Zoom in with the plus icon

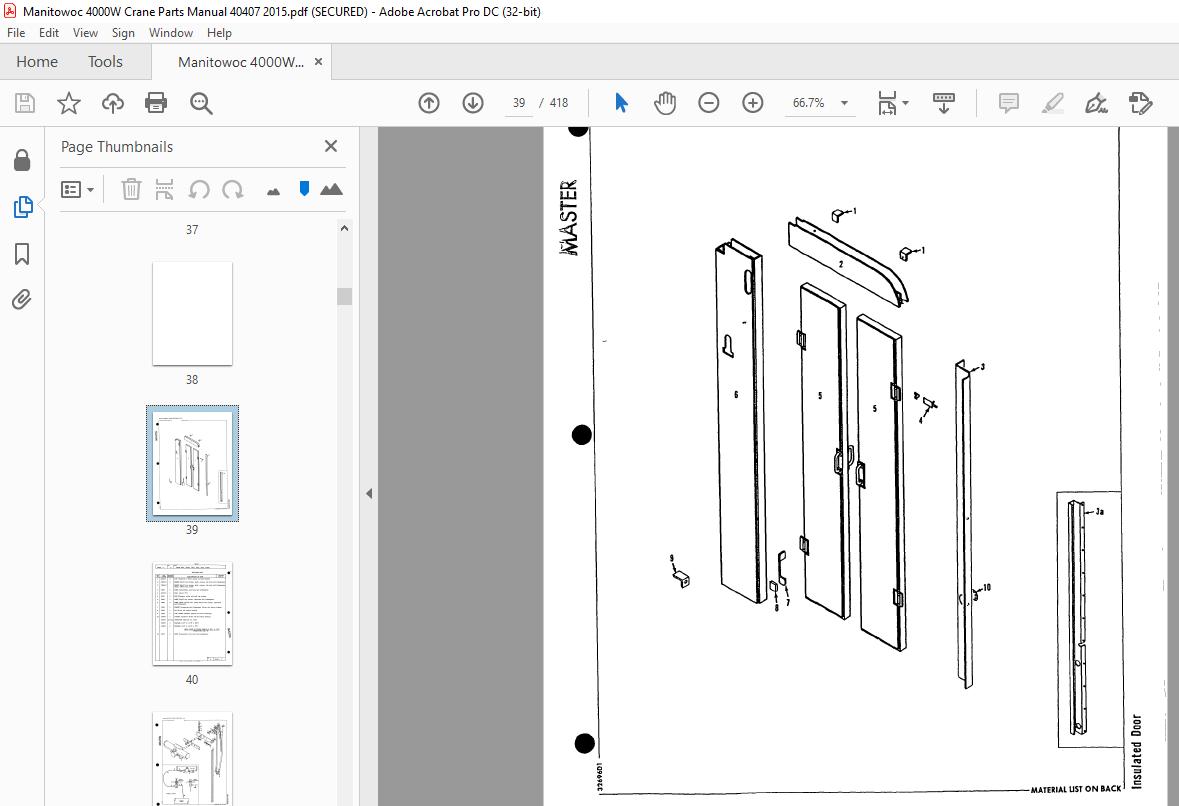click(753, 103)
